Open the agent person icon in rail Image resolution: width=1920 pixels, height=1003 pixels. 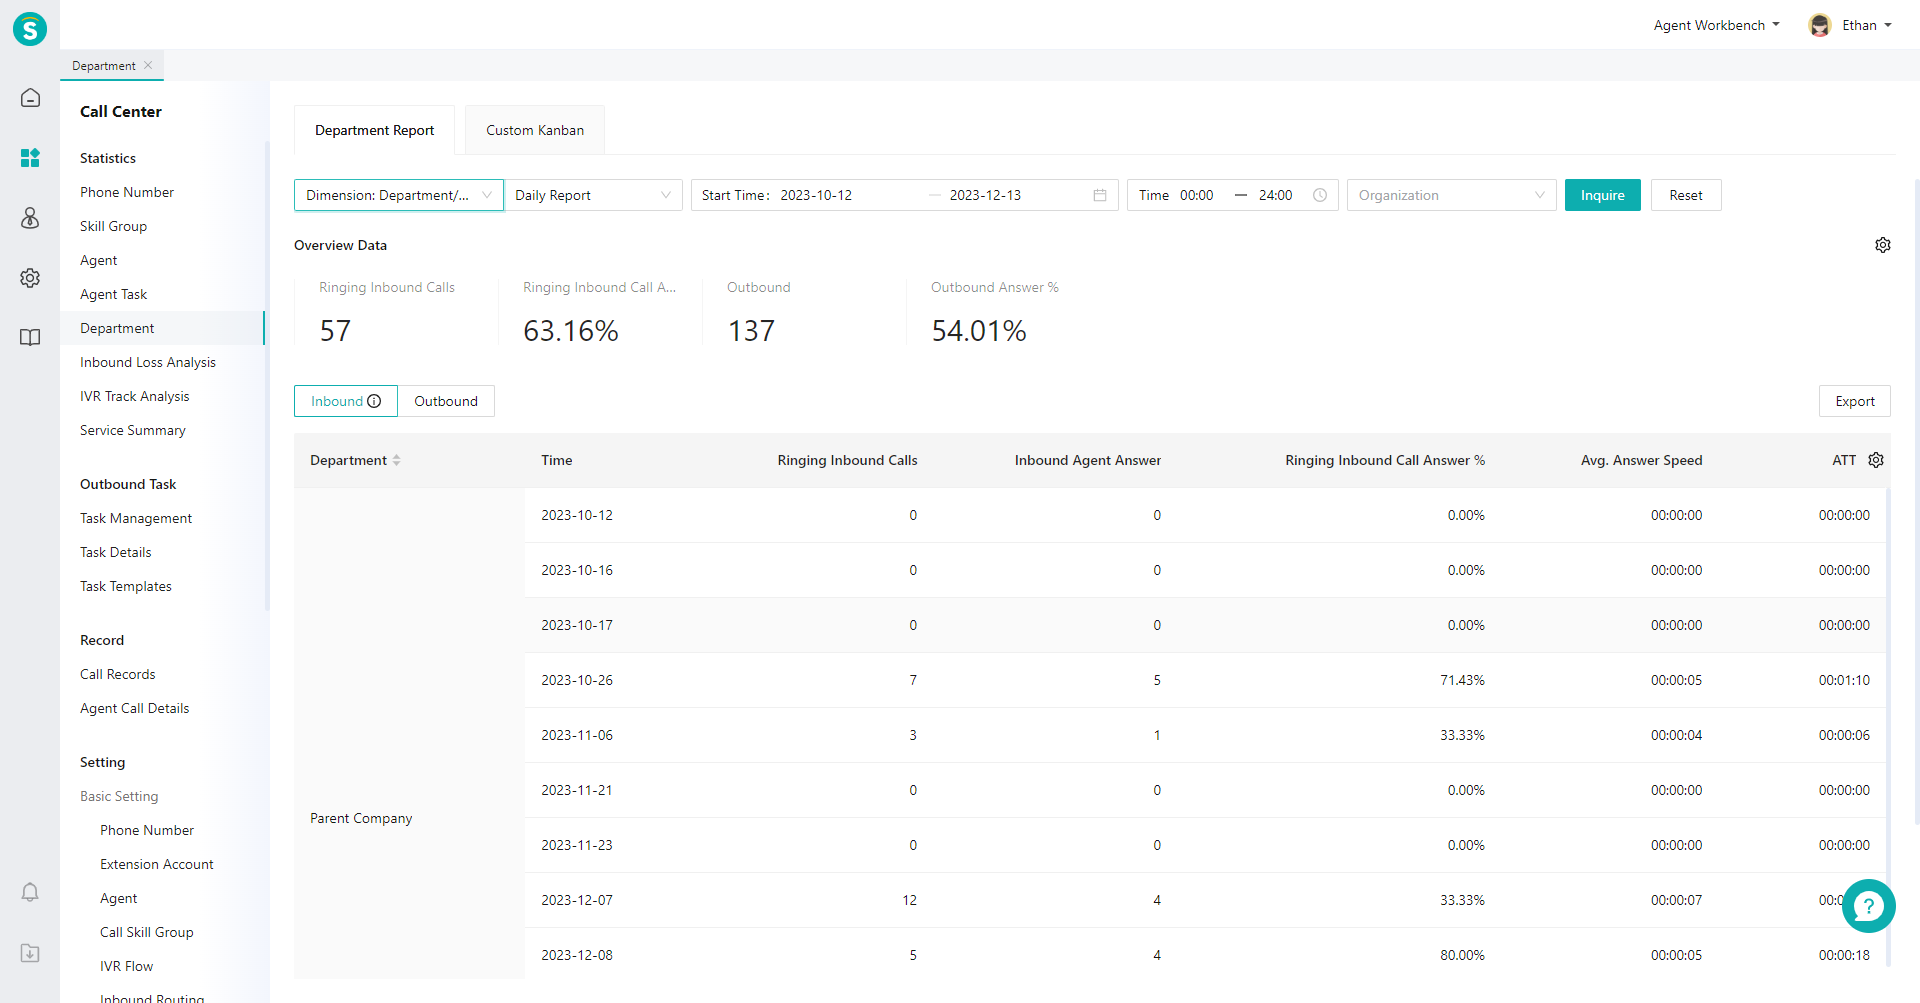click(30, 218)
